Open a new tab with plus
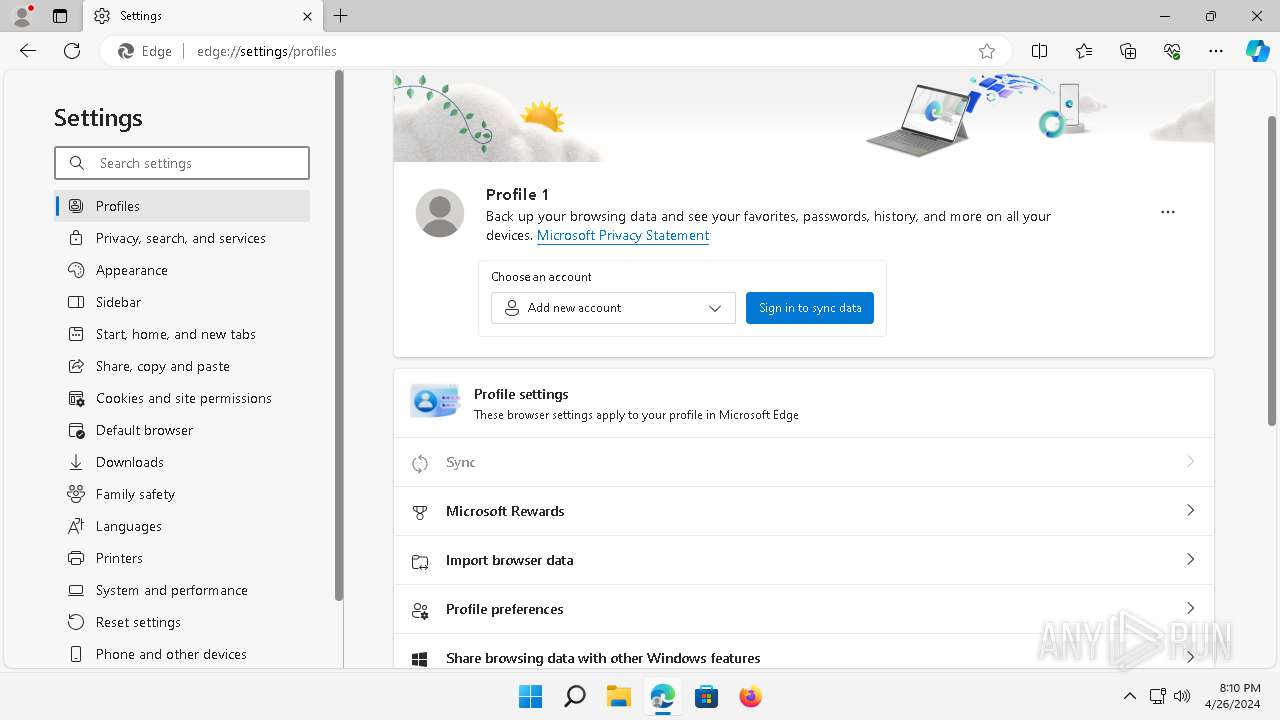The image size is (1280, 720). coord(341,16)
